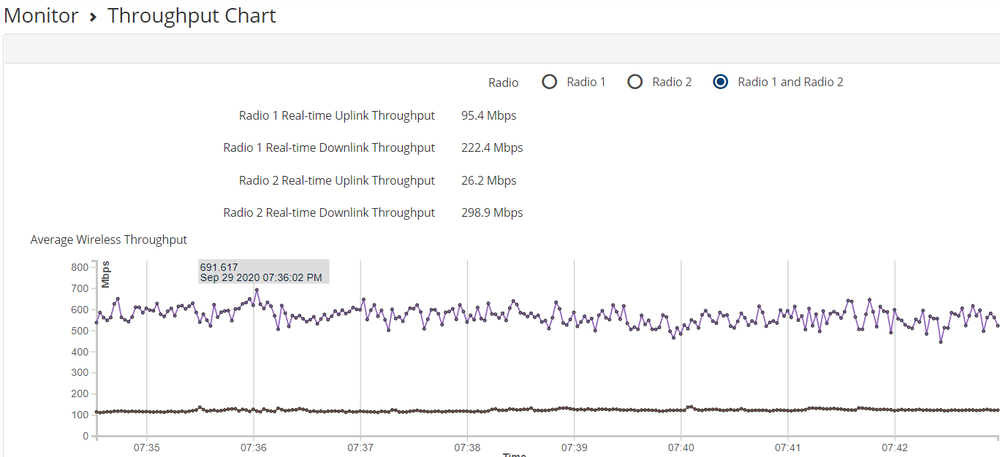Click Radio 1 Real-time Downlink Throughput label
The image size is (1000, 457).
coord(329,148)
